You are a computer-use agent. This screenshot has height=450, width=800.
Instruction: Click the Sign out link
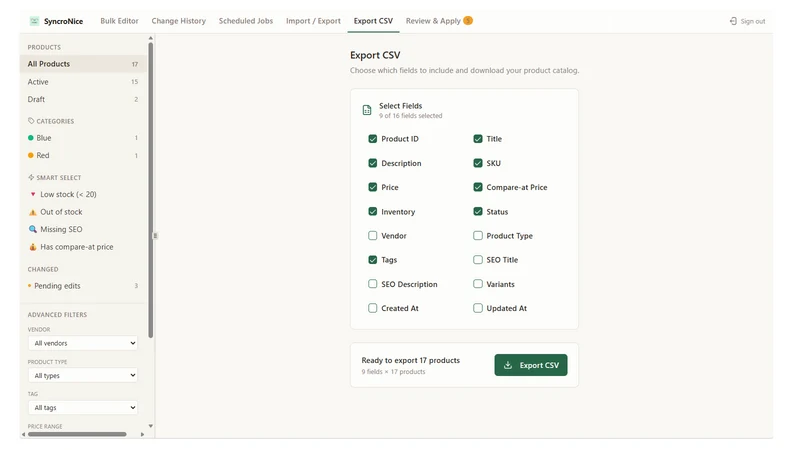[x=747, y=21]
